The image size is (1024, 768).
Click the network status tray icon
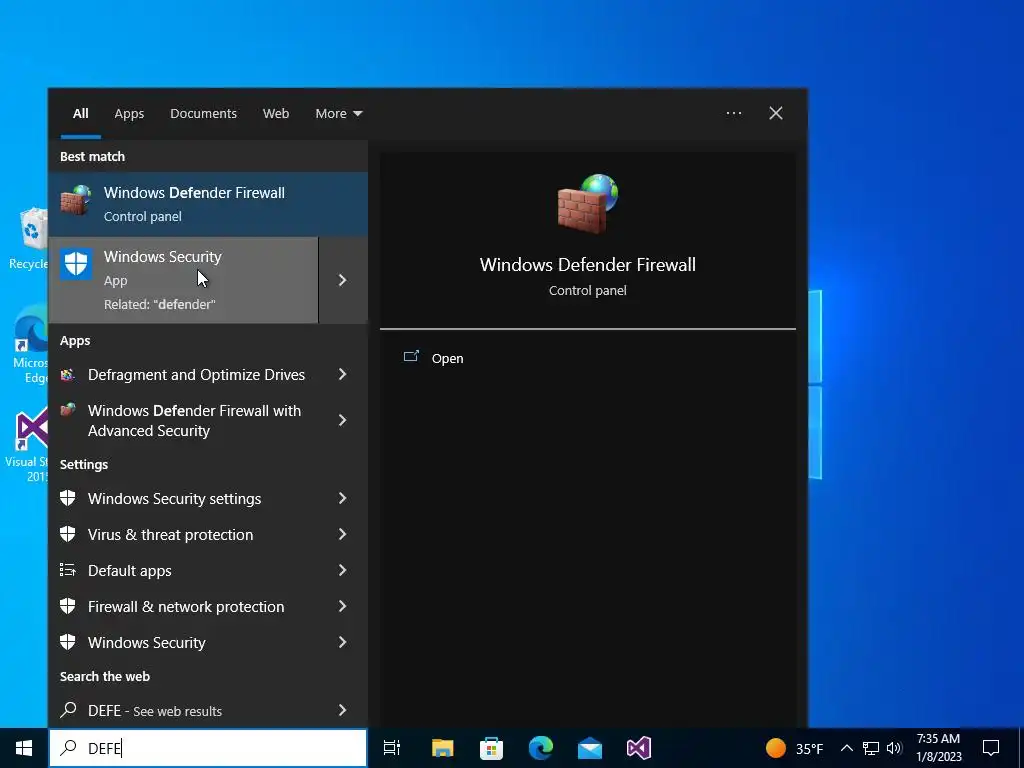click(871, 748)
